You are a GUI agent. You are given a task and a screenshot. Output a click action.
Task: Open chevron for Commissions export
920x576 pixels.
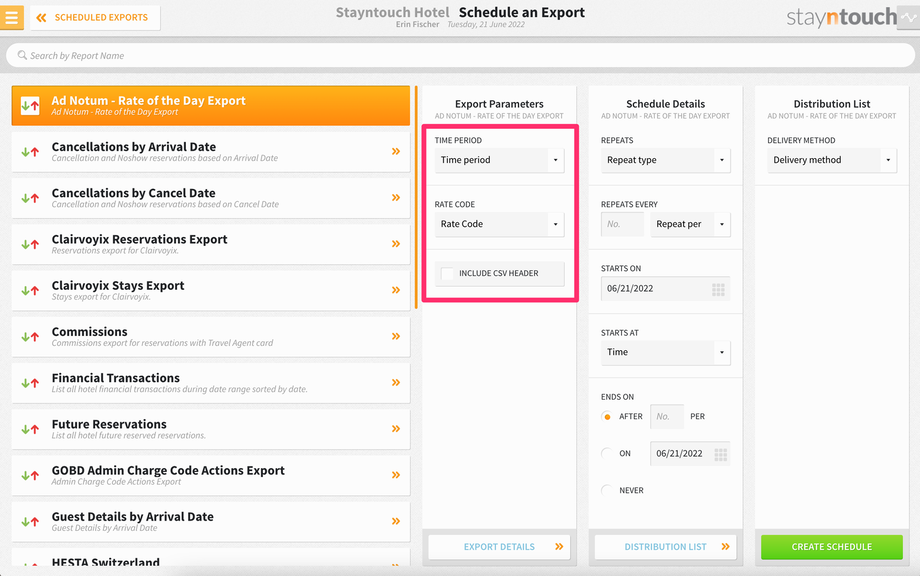pyautogui.click(x=396, y=336)
